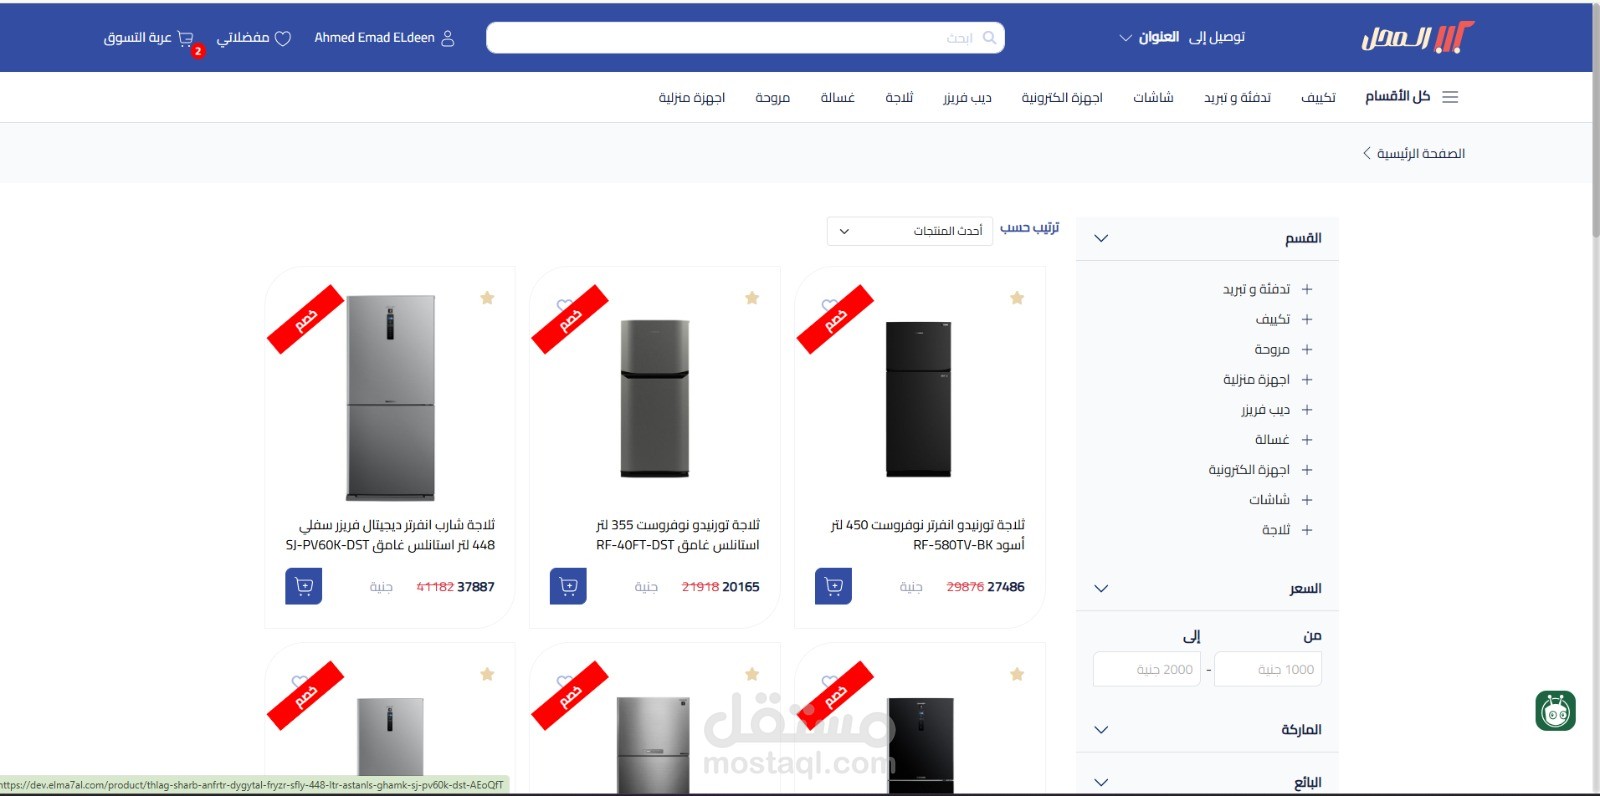This screenshot has height=796, width=1600.
Task: Click the search magnifier icon
Action: tap(989, 38)
